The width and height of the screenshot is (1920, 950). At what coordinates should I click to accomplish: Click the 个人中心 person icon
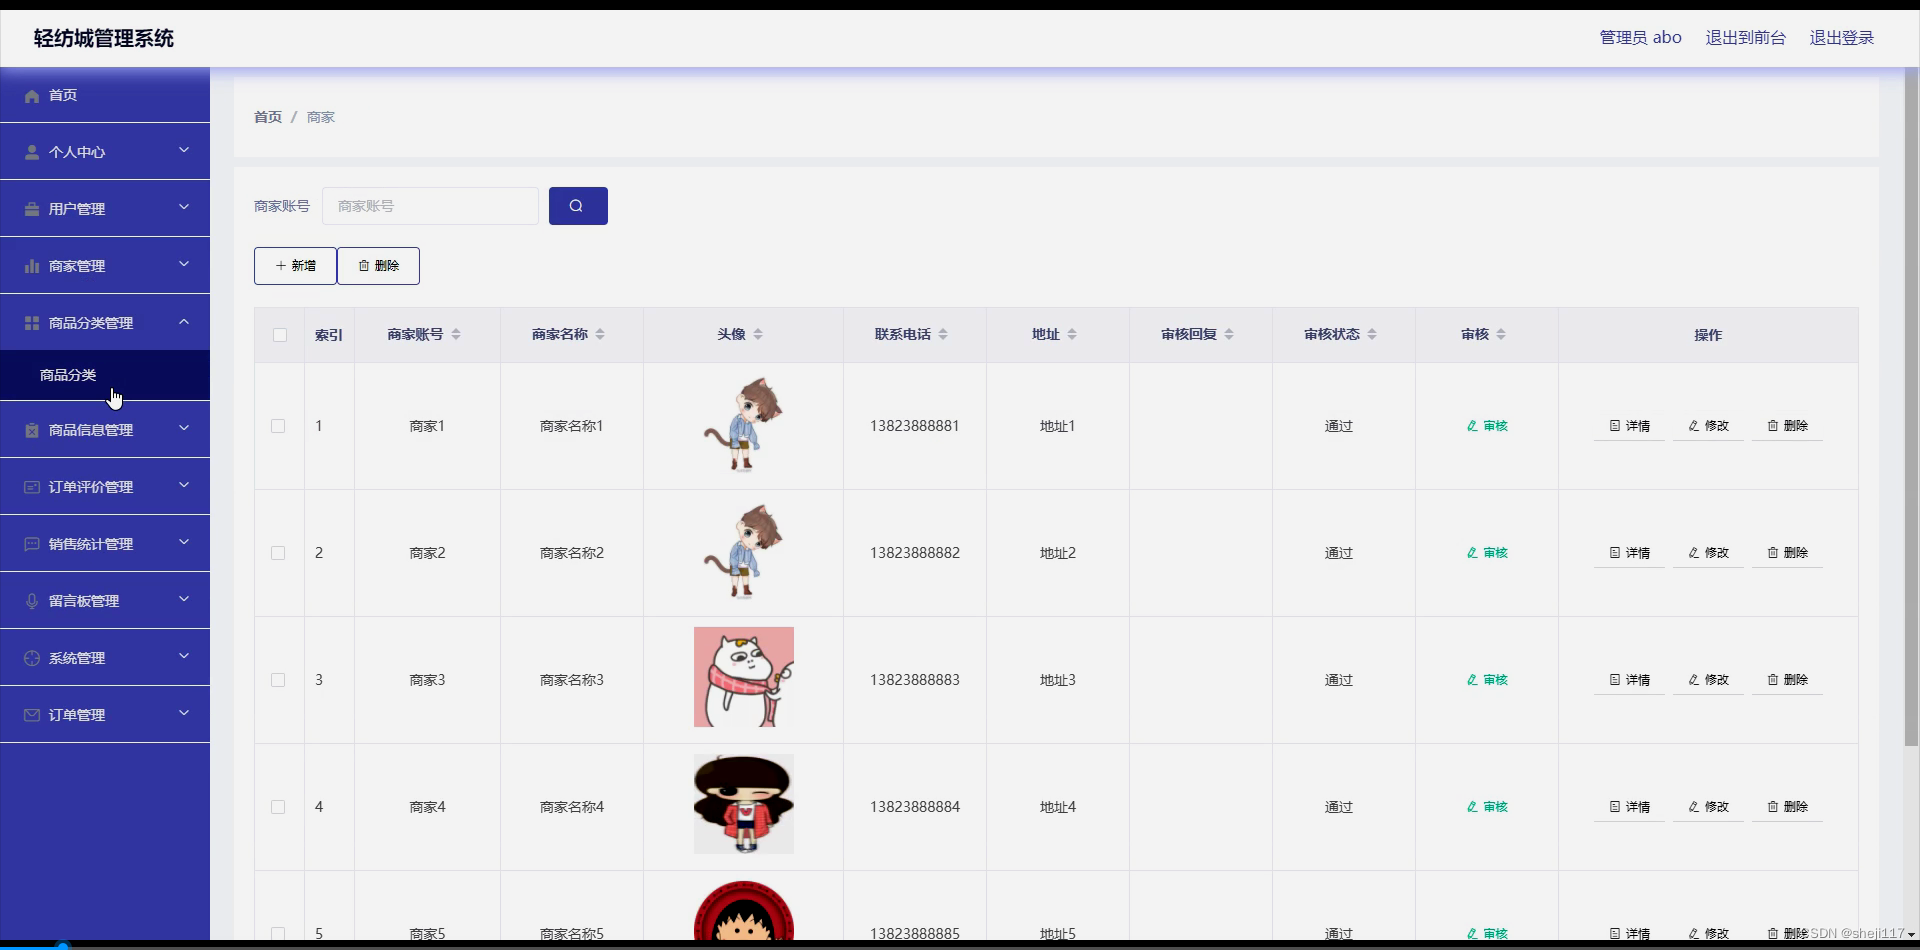click(31, 151)
